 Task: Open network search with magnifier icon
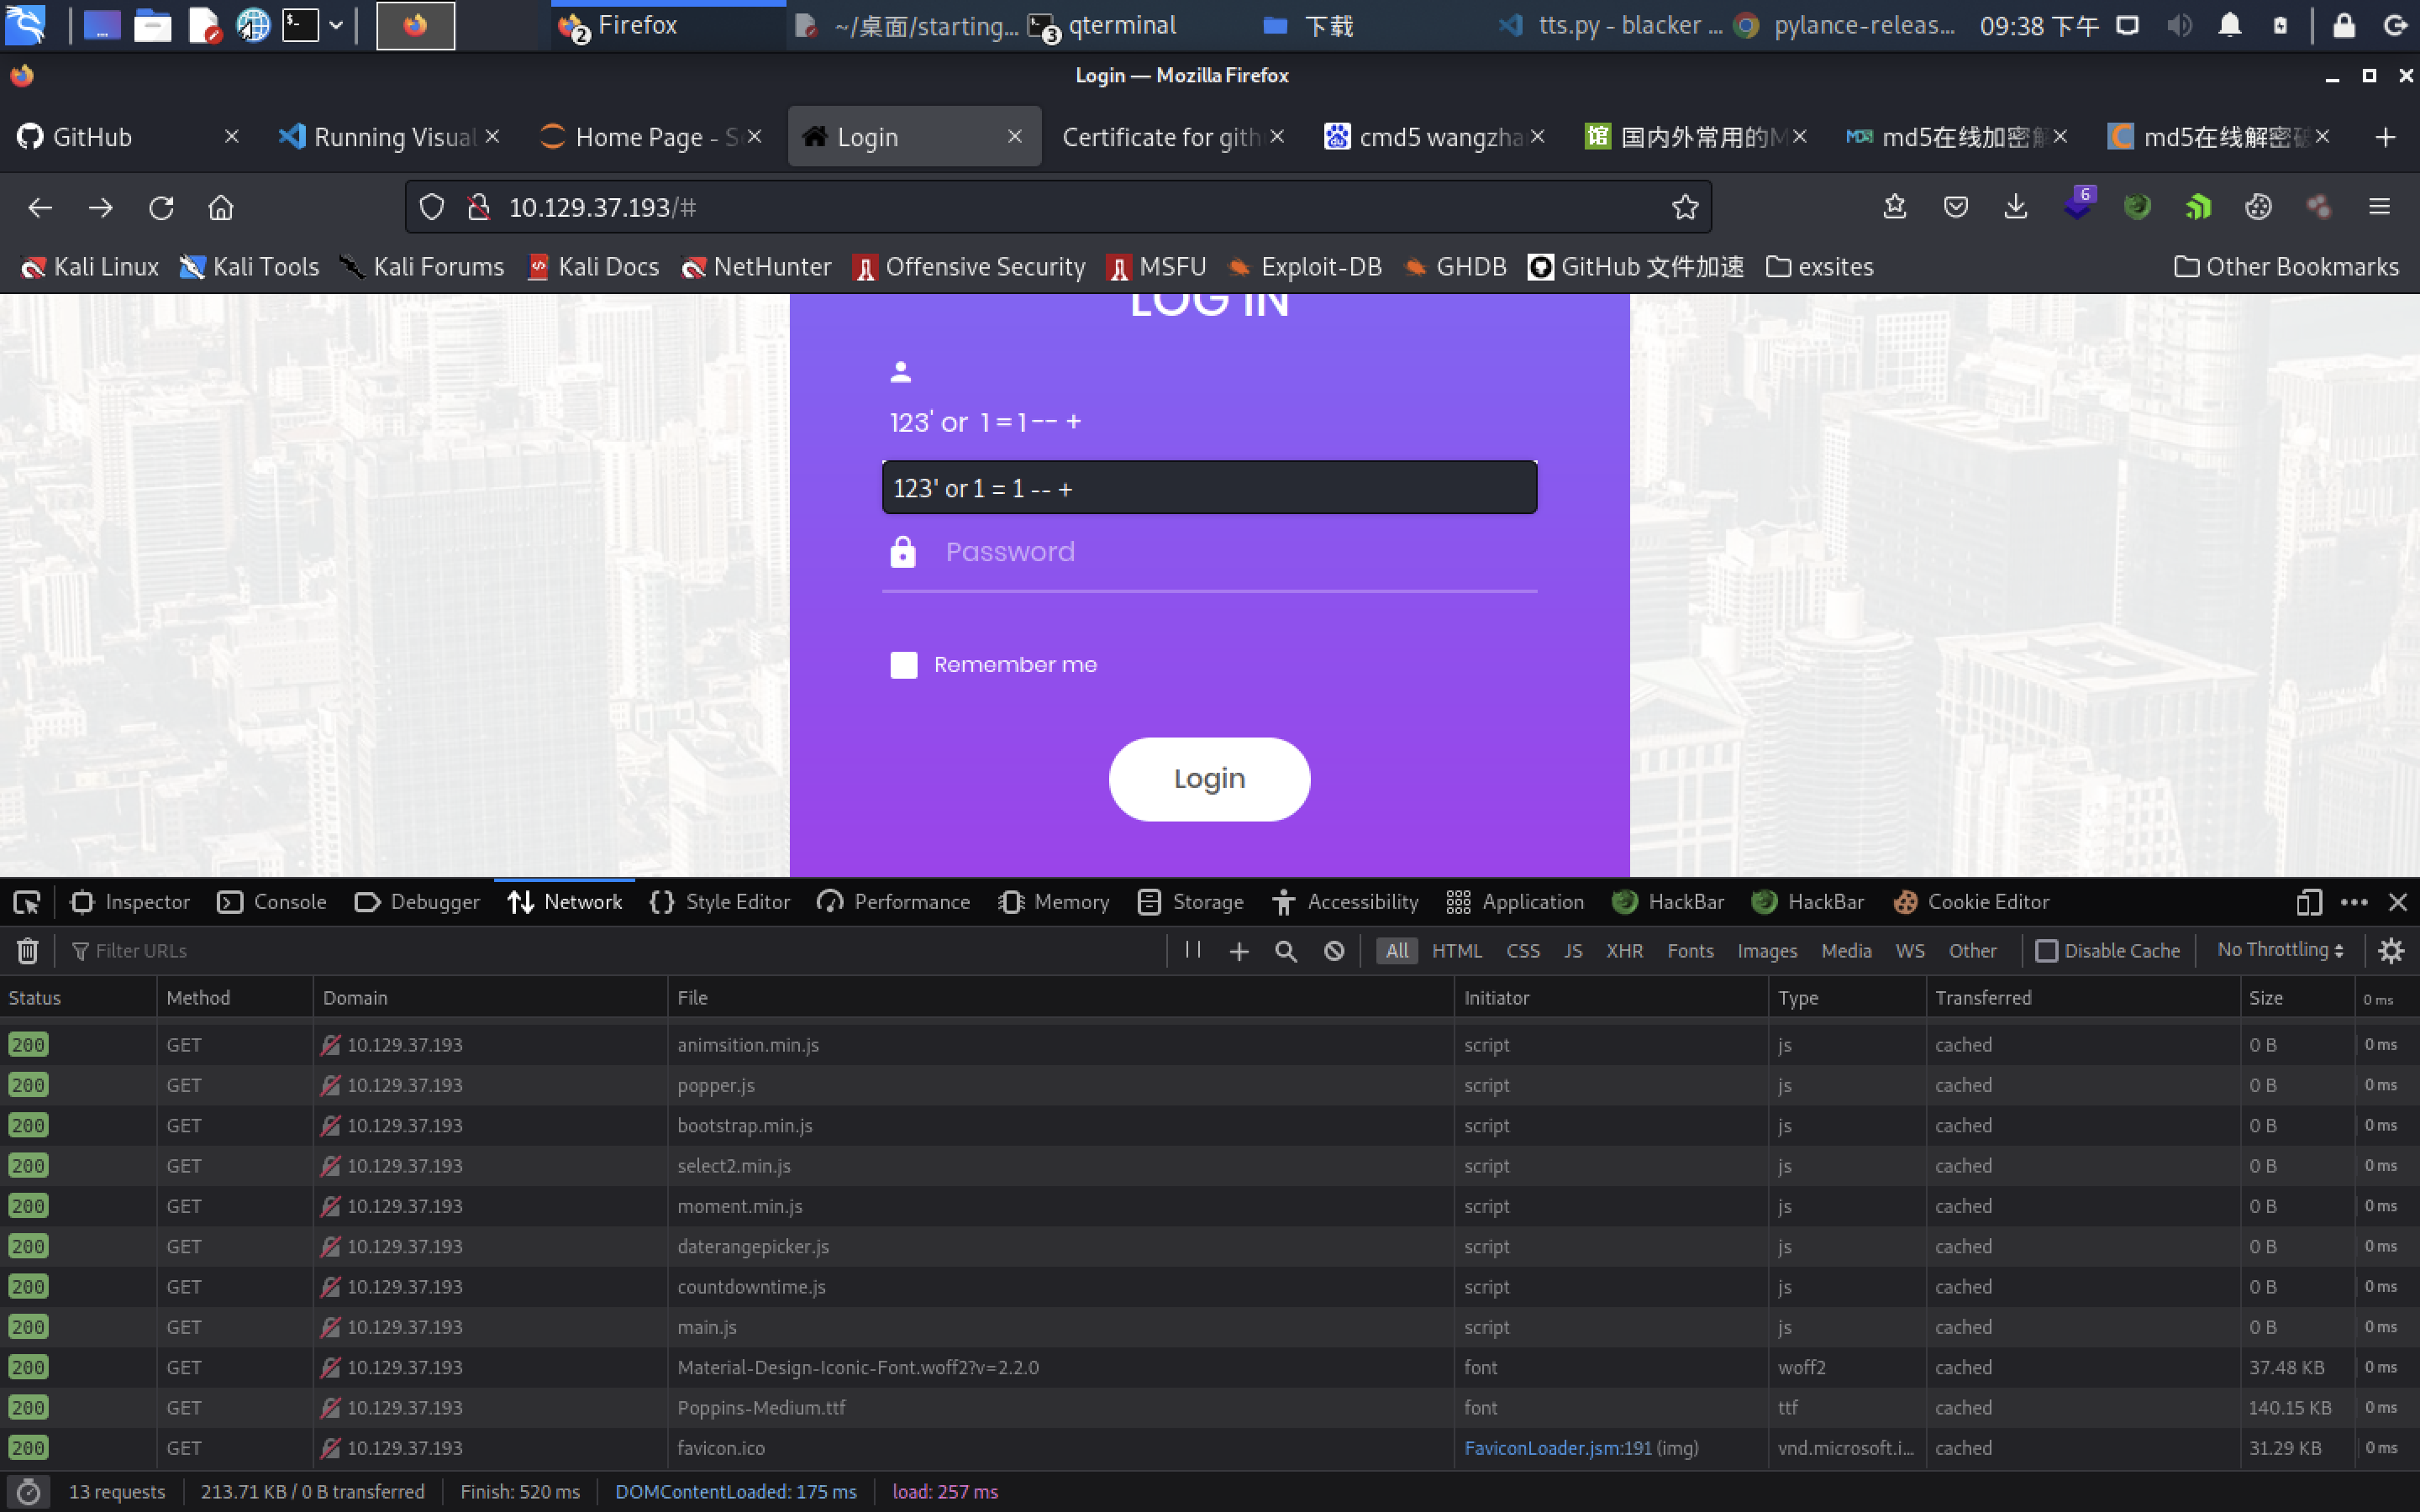pyautogui.click(x=1286, y=951)
